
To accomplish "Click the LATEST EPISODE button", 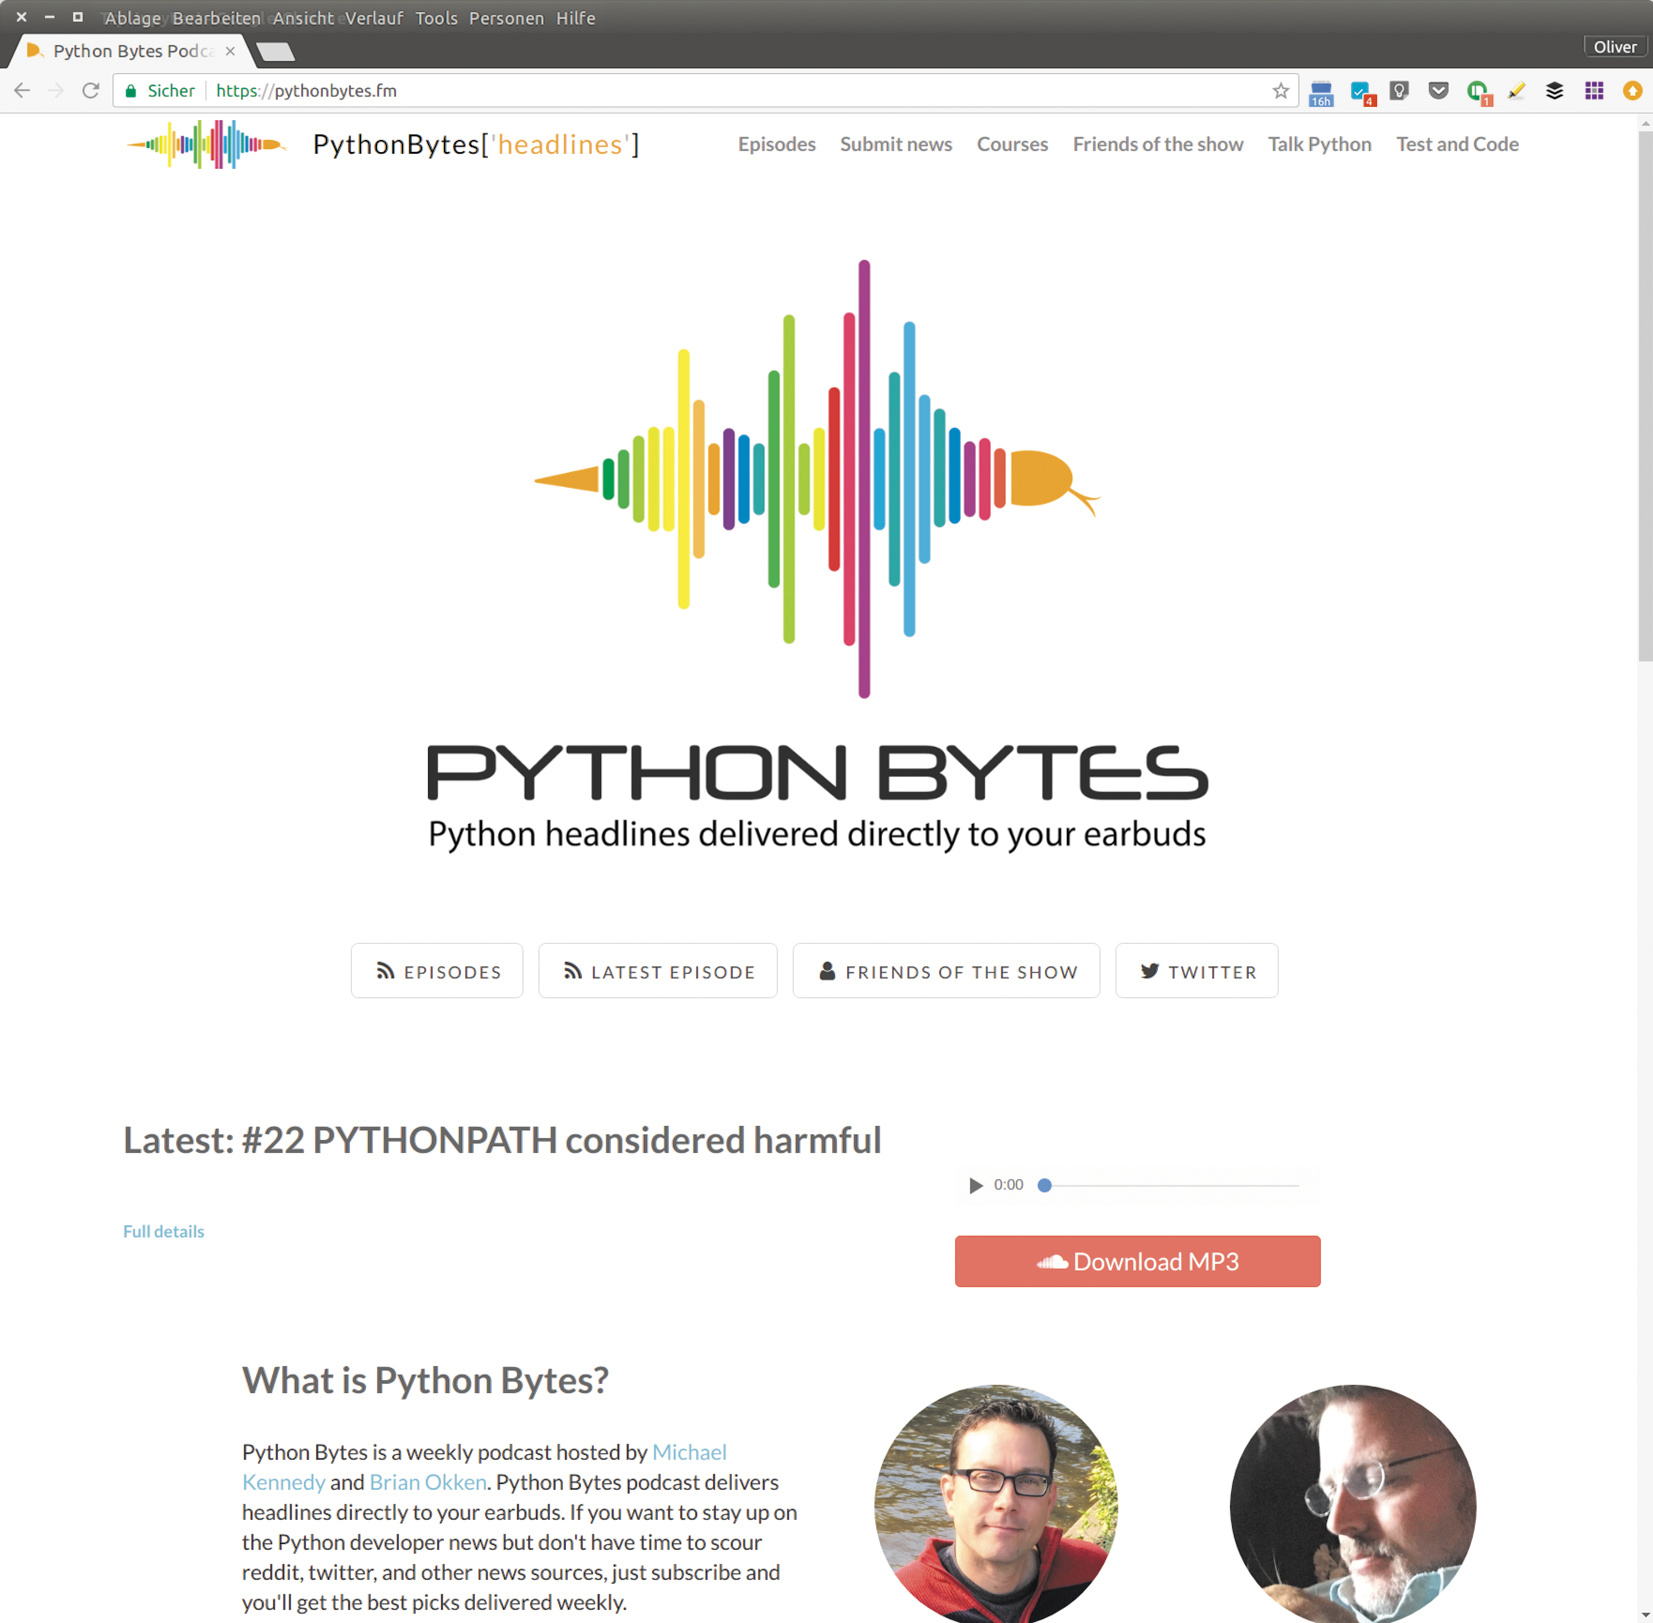I will 658,971.
